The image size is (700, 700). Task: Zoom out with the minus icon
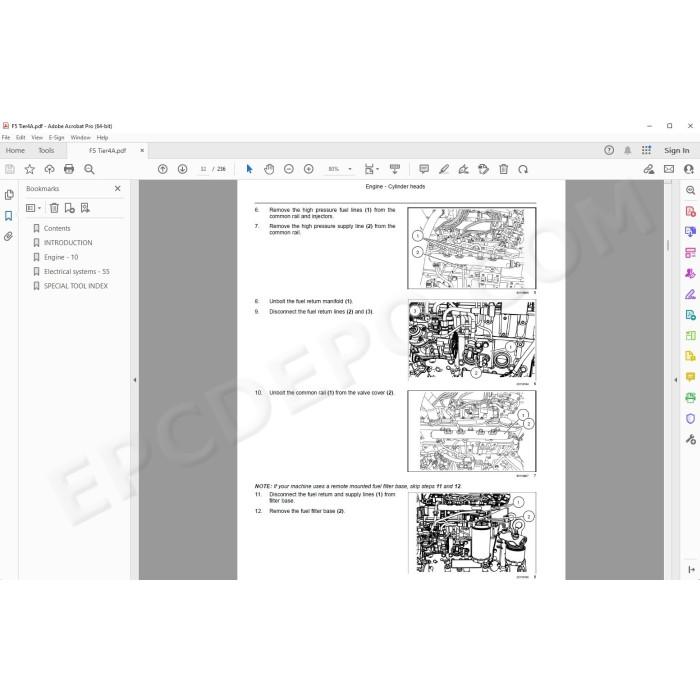(289, 169)
